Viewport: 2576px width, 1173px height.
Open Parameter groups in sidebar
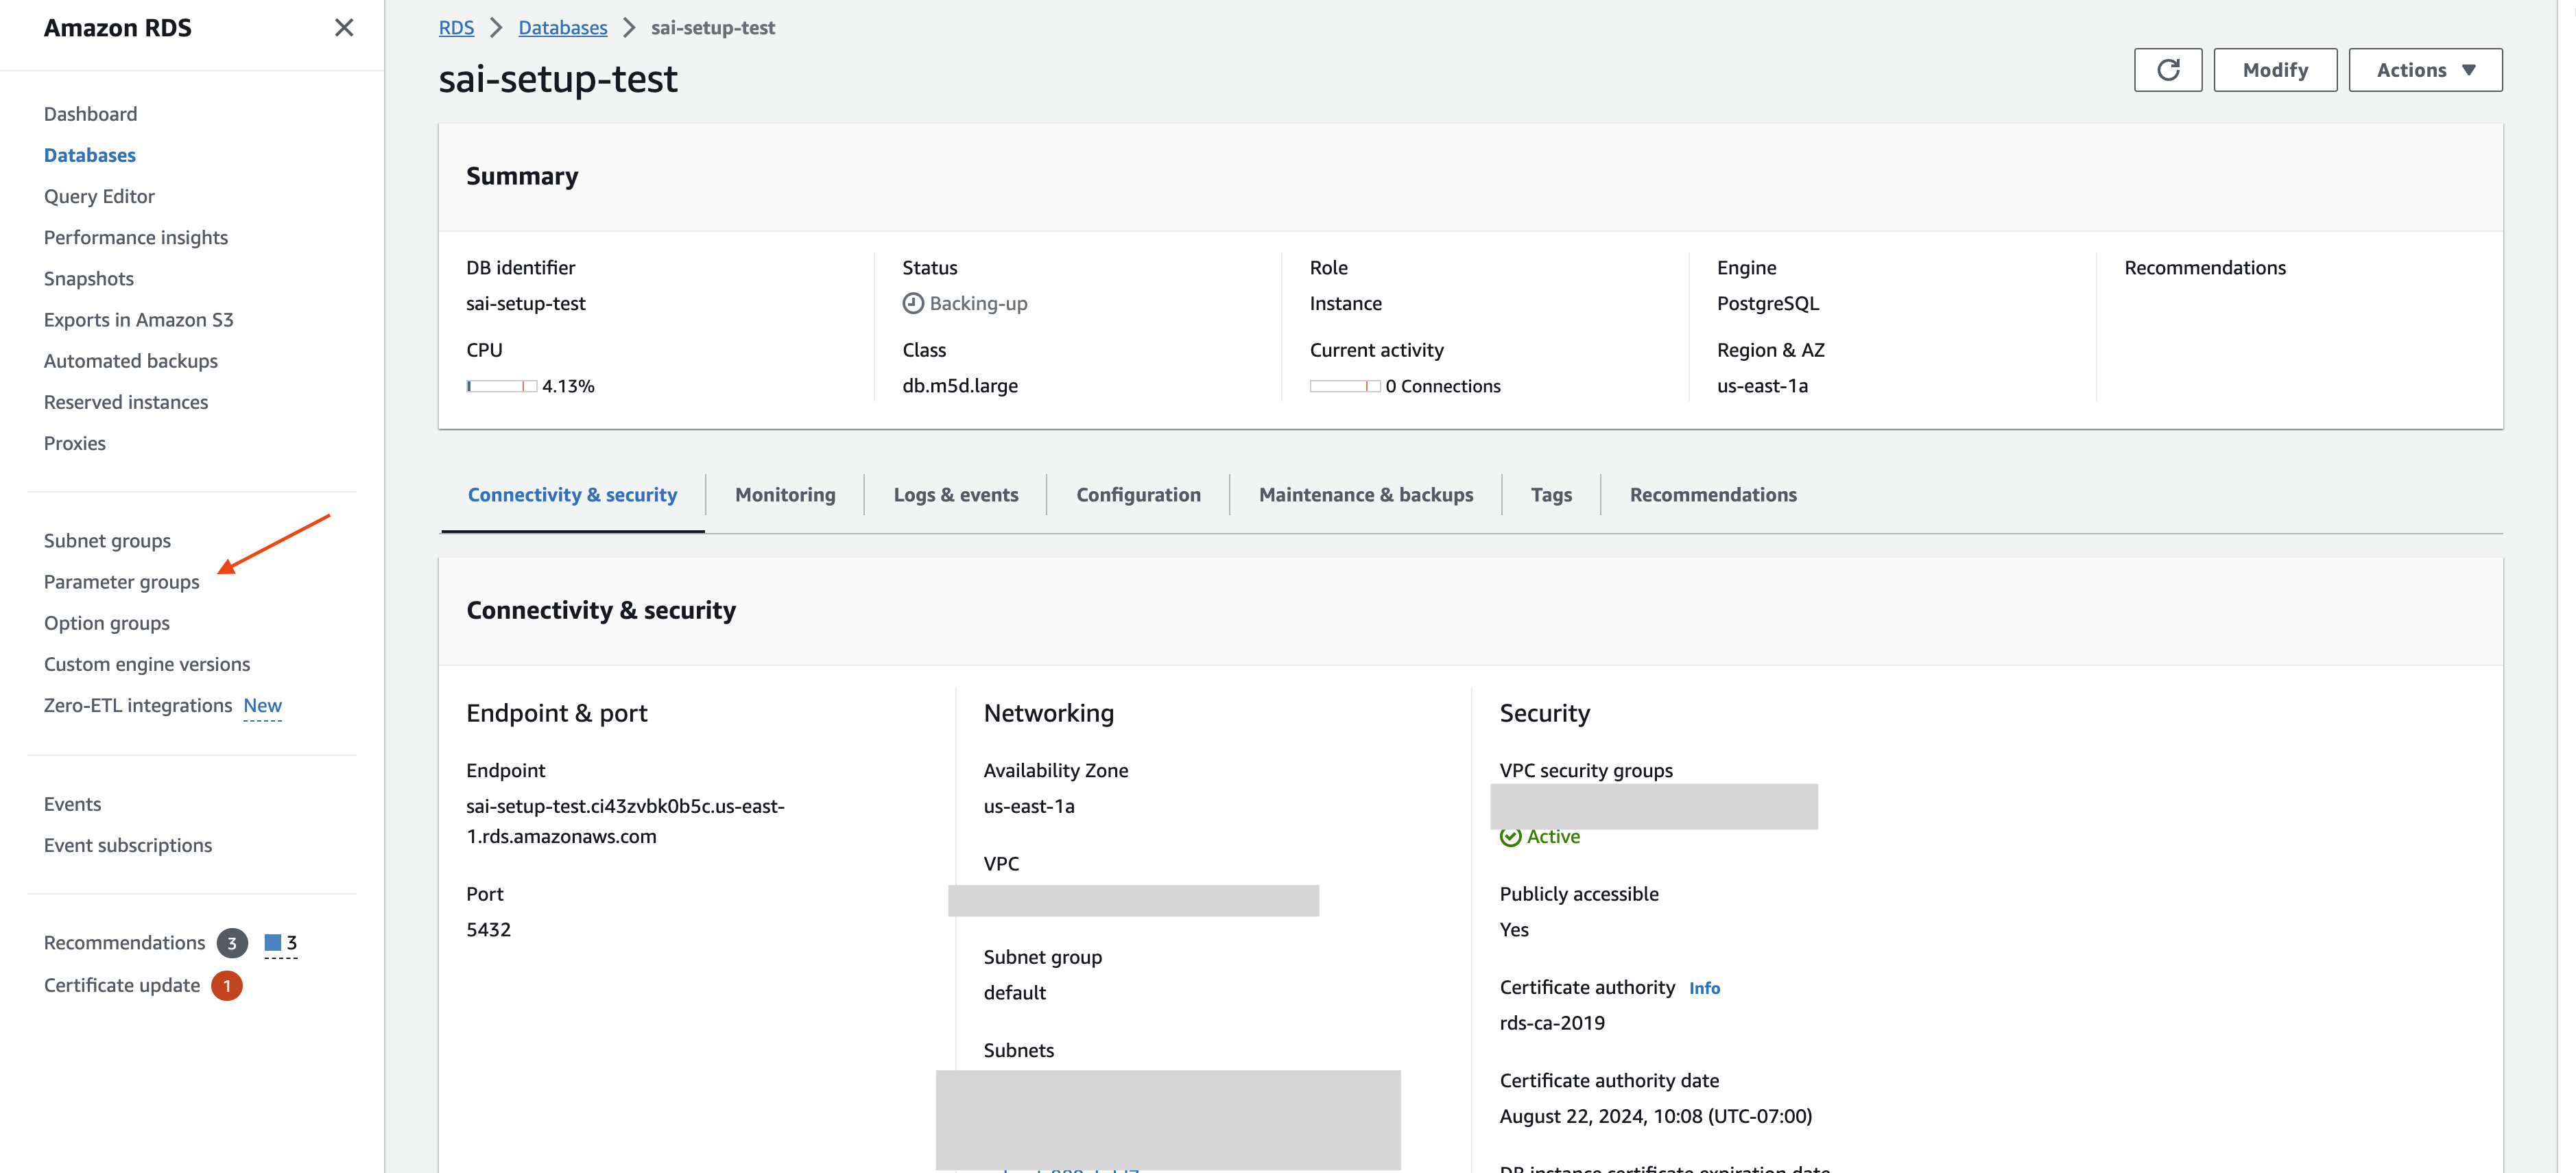click(122, 582)
